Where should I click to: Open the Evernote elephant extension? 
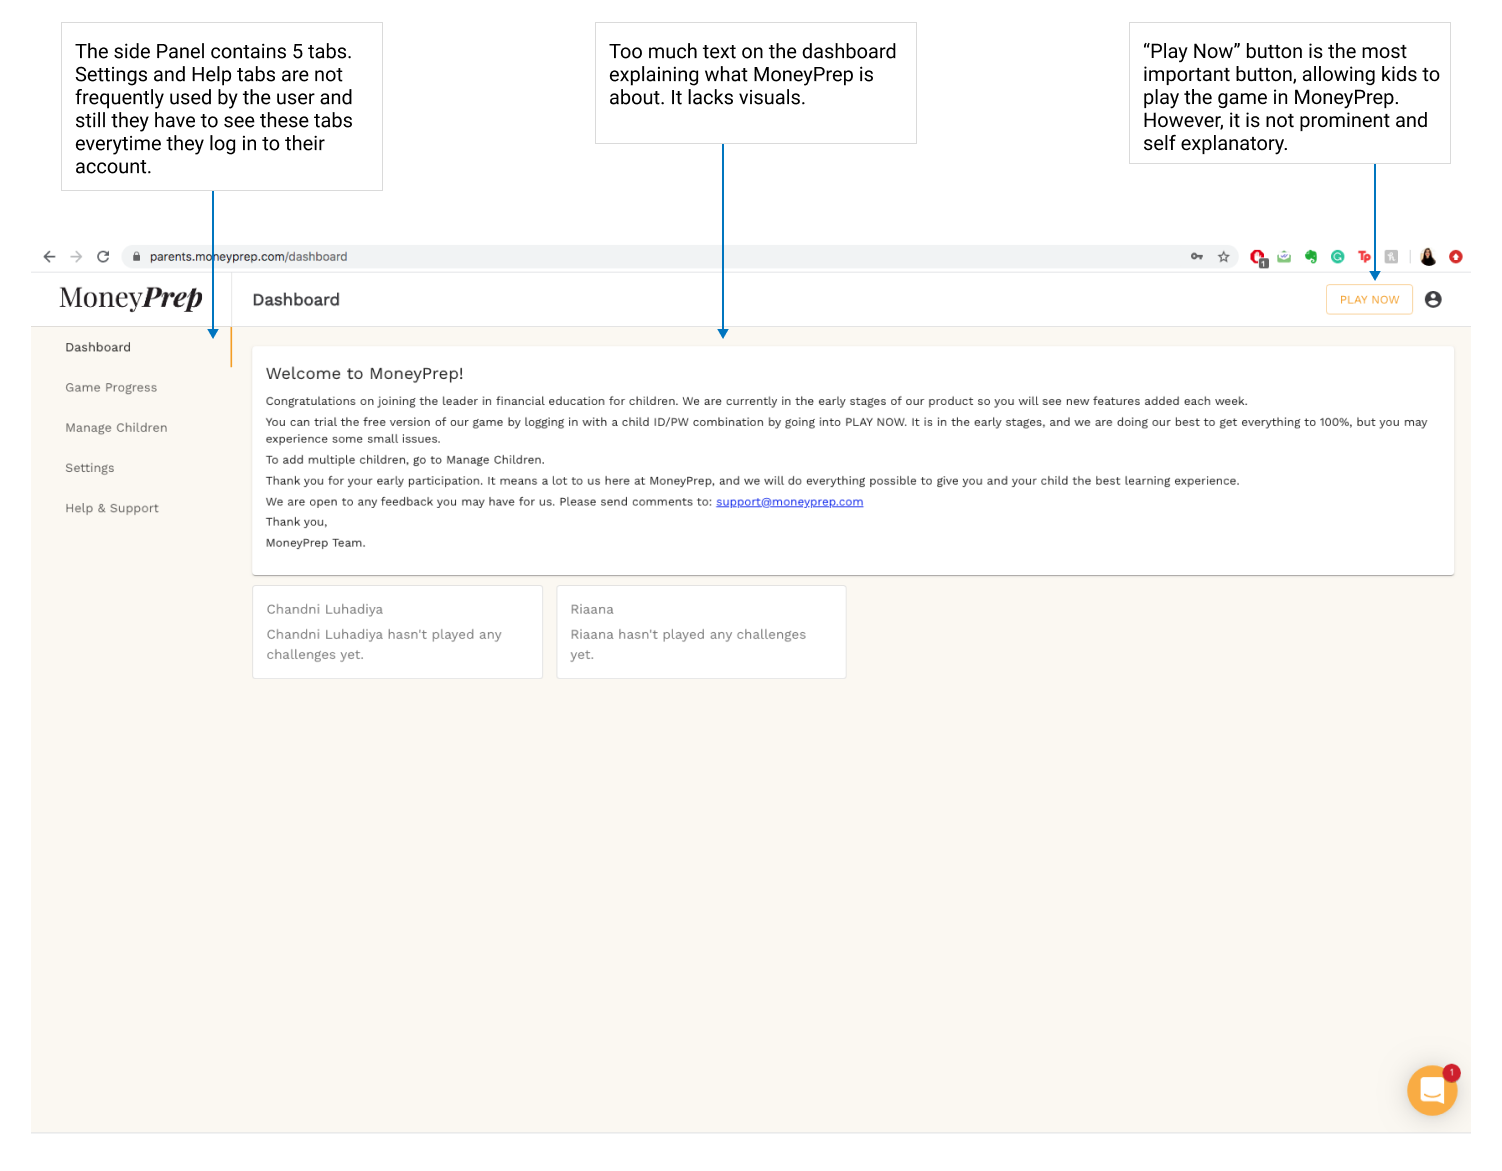point(1311,257)
